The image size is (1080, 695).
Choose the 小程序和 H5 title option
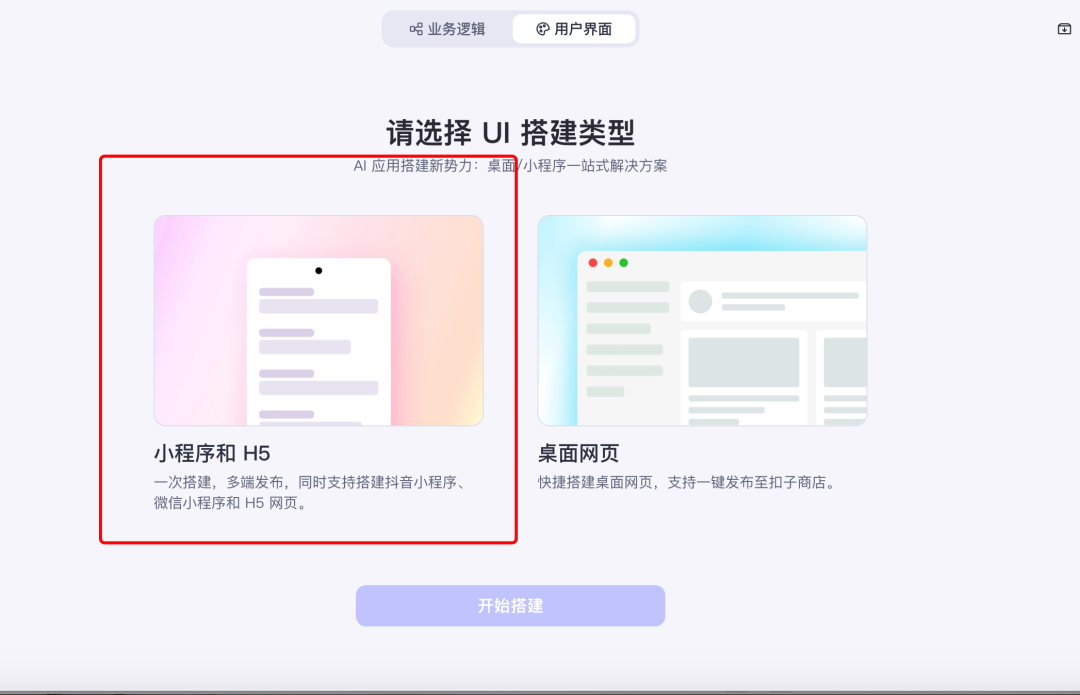click(x=212, y=453)
